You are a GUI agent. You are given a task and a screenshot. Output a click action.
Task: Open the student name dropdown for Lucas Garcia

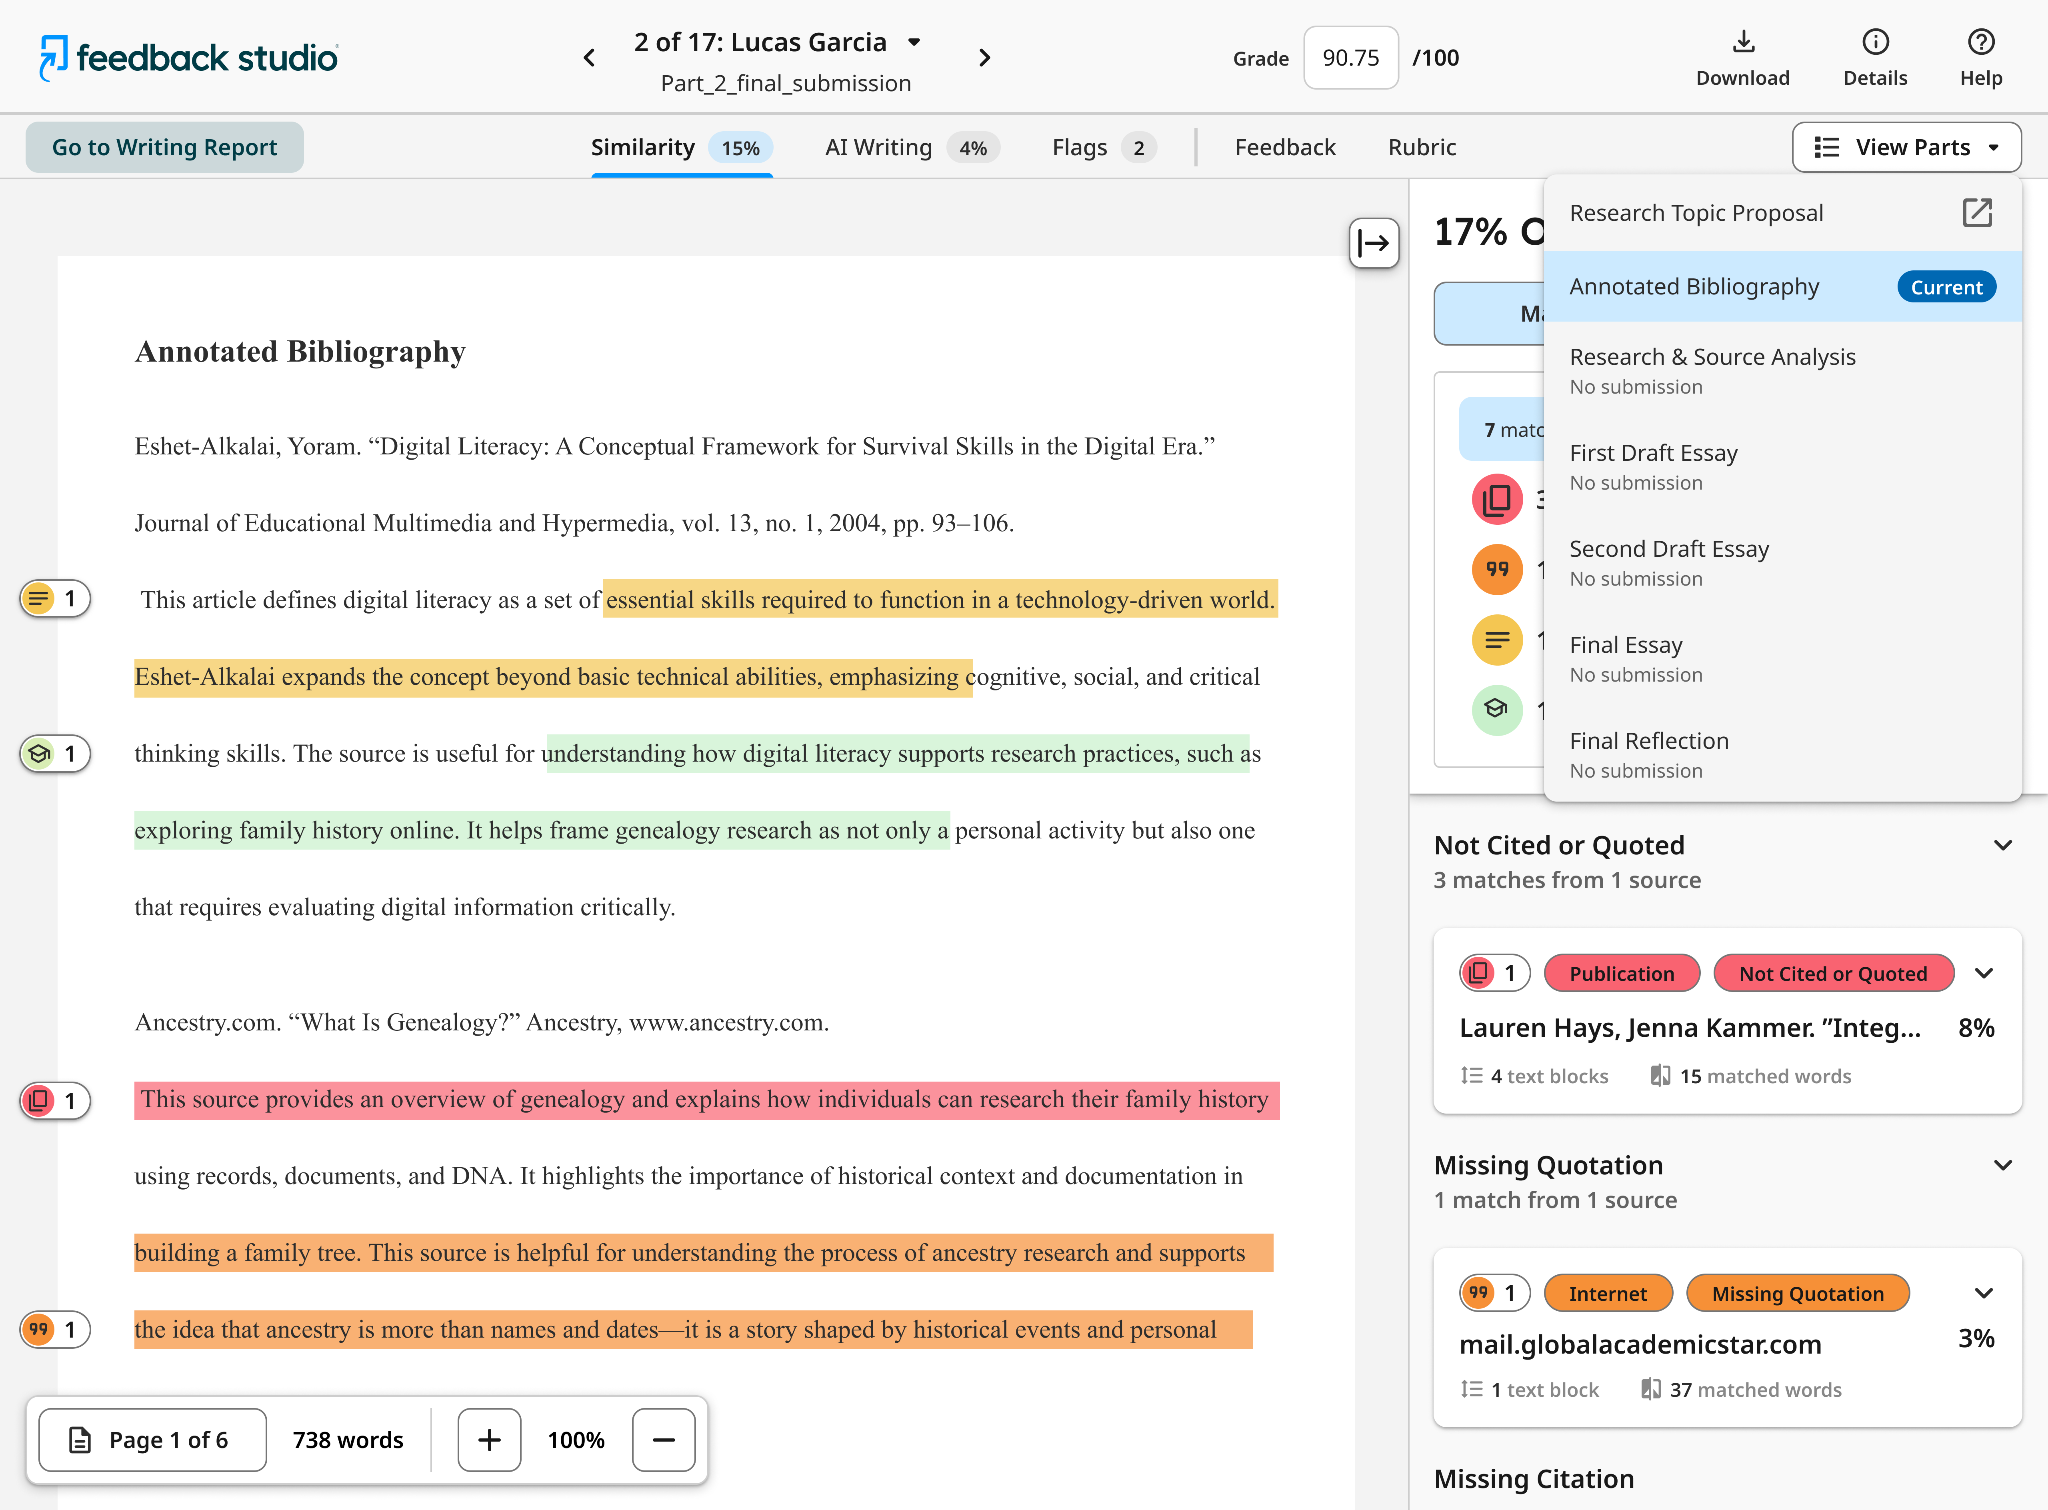click(914, 42)
